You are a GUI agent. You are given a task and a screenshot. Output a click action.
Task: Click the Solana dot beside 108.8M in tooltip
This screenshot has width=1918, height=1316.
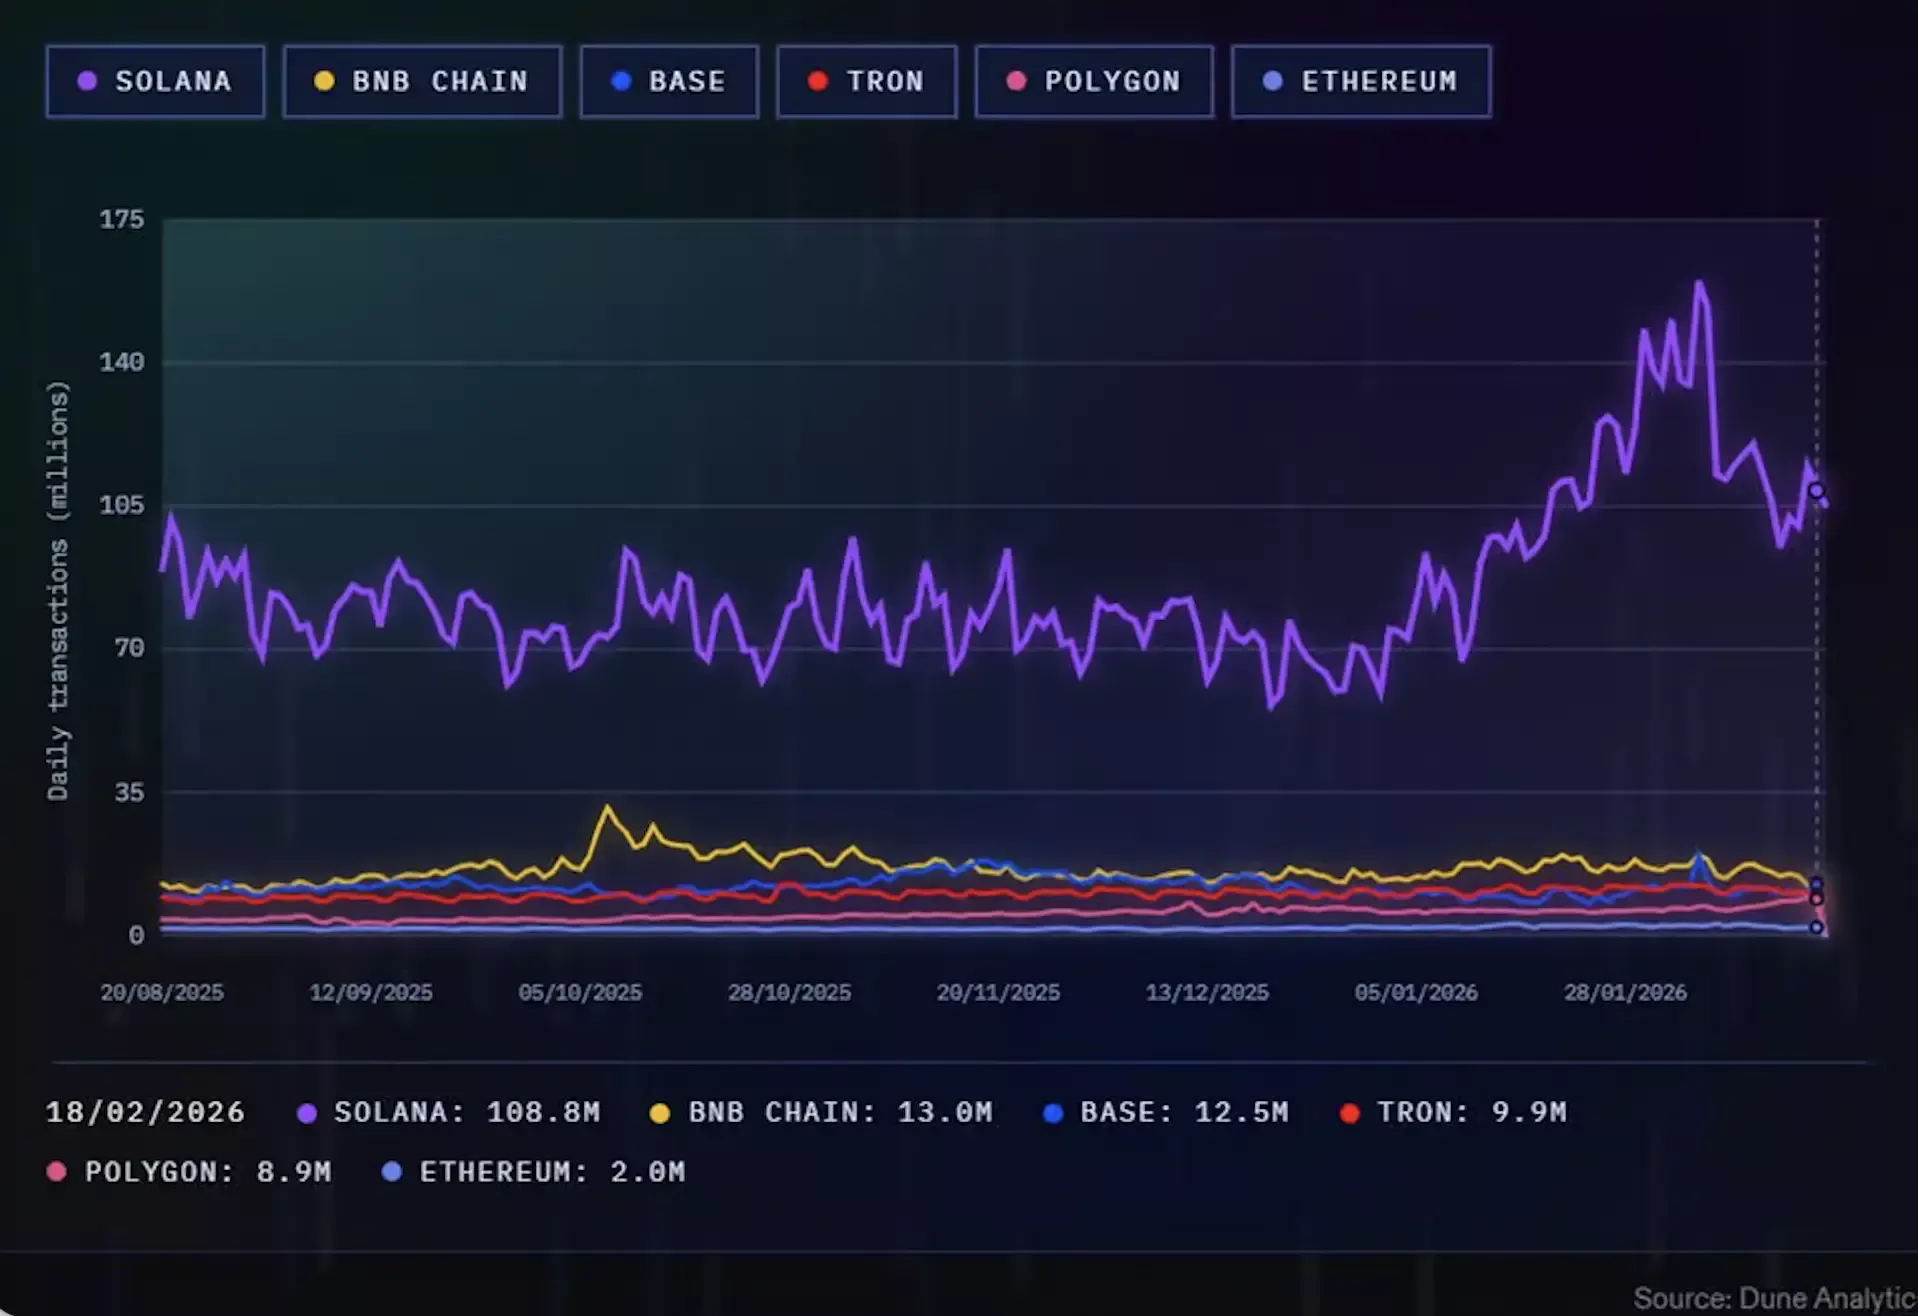(x=306, y=1112)
